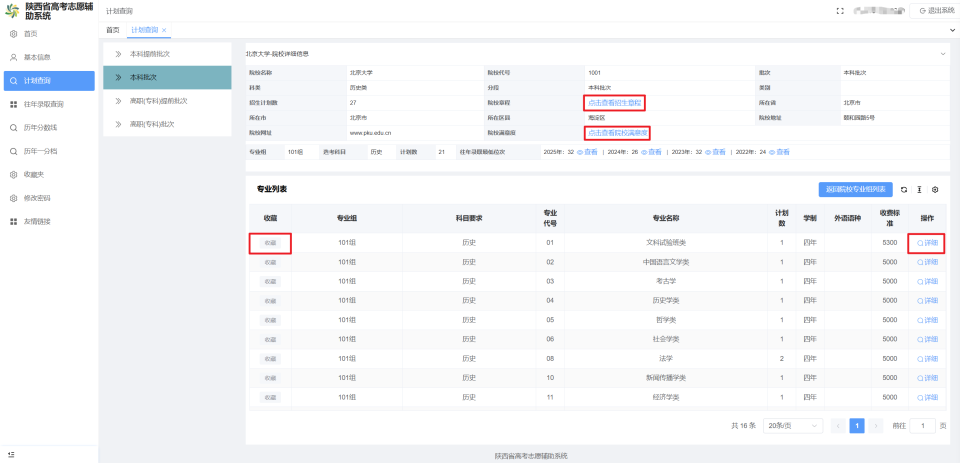Screen dimensions: 960x463
Task: Open 详细 for 中国语言文学类
Action: [927, 262]
